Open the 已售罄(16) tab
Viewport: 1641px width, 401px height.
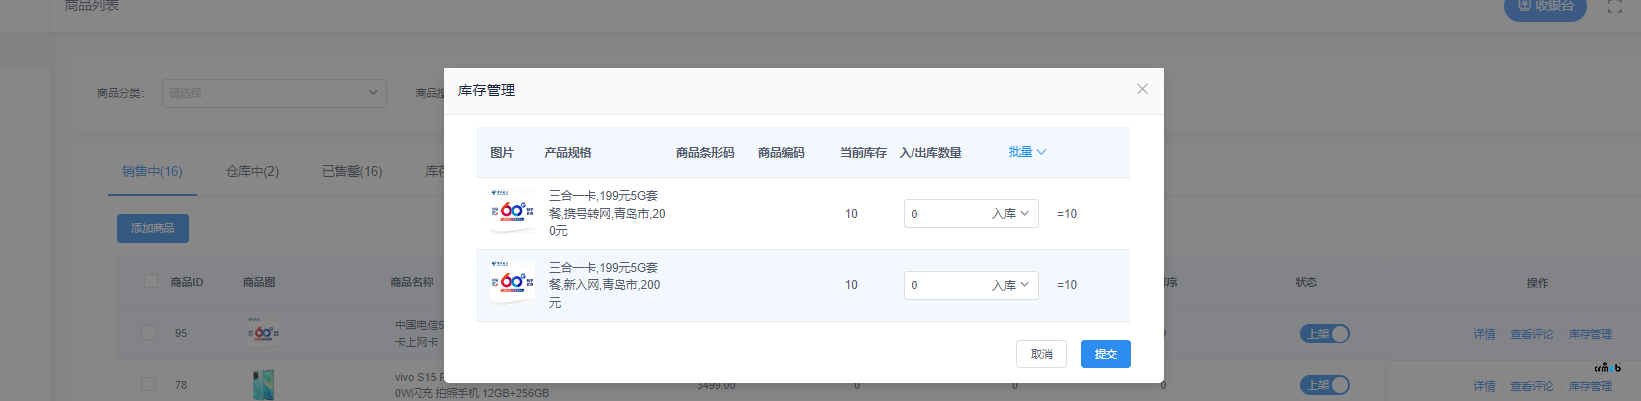point(352,171)
